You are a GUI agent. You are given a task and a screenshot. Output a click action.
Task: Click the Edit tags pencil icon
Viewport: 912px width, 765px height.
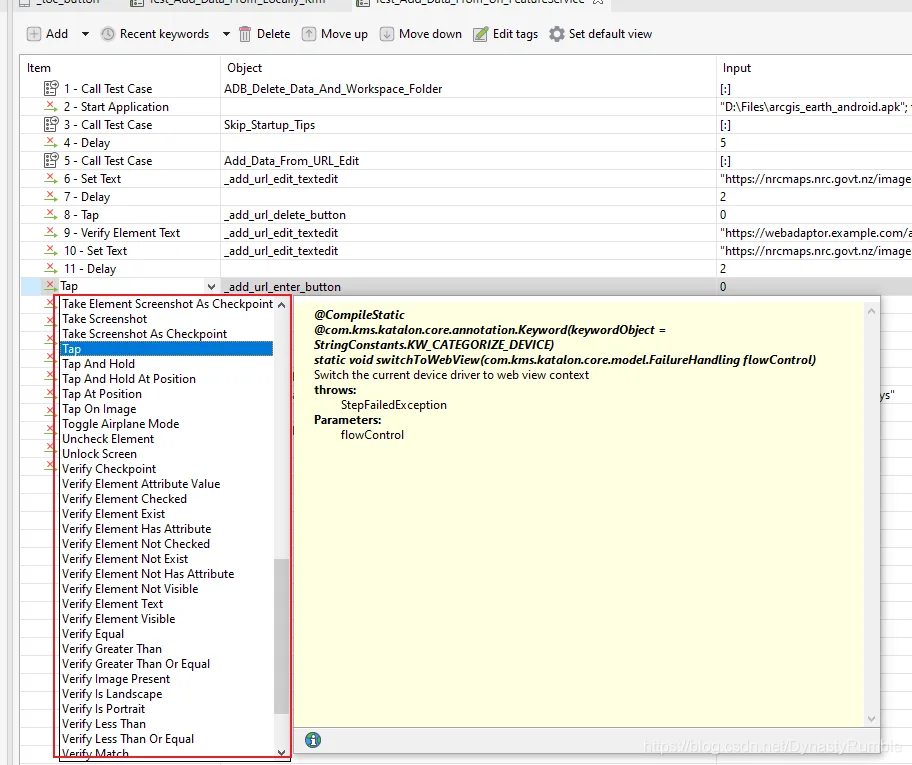[480, 34]
